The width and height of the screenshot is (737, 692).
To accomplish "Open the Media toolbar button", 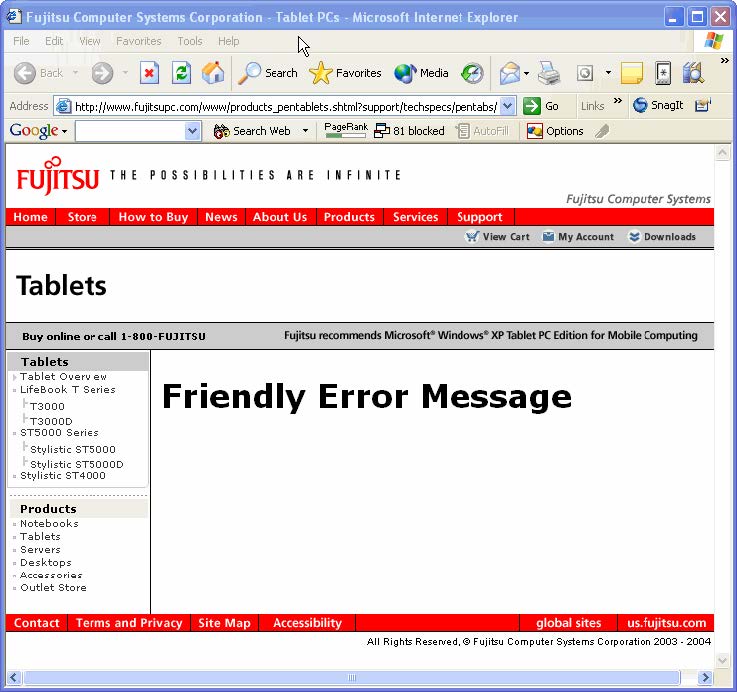I will tap(422, 73).
